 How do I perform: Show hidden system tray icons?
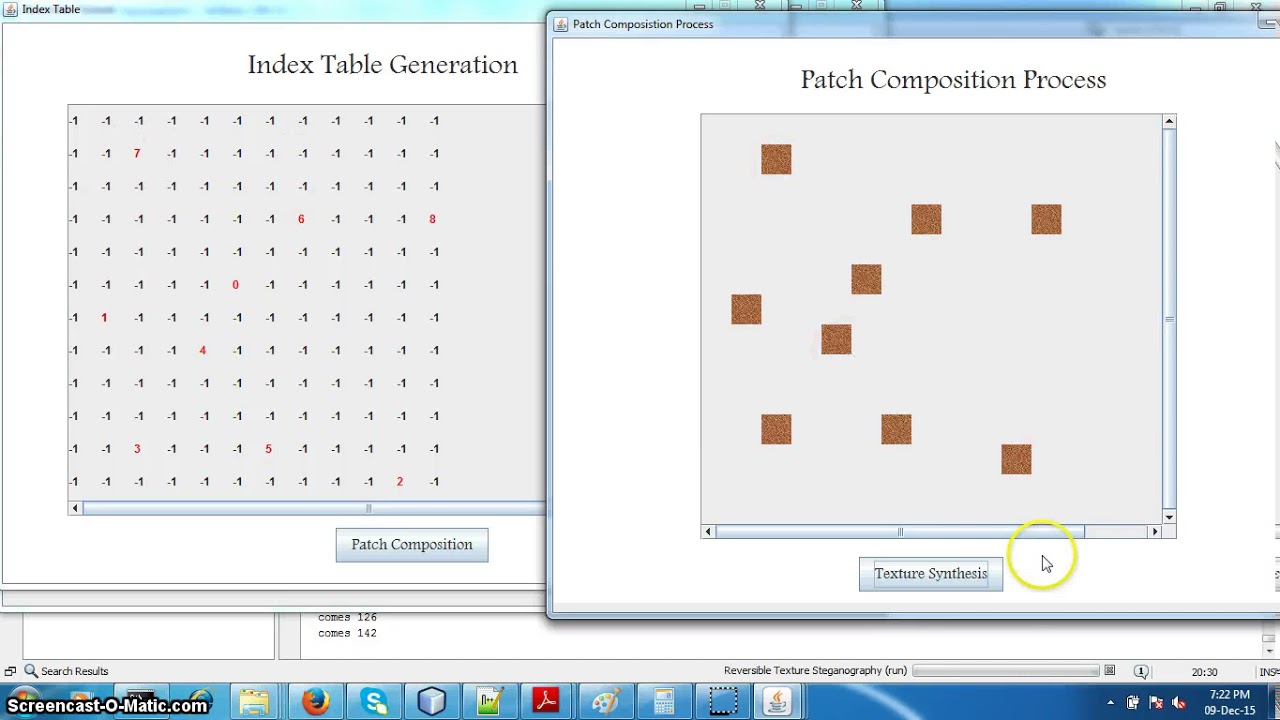[x=1110, y=703]
